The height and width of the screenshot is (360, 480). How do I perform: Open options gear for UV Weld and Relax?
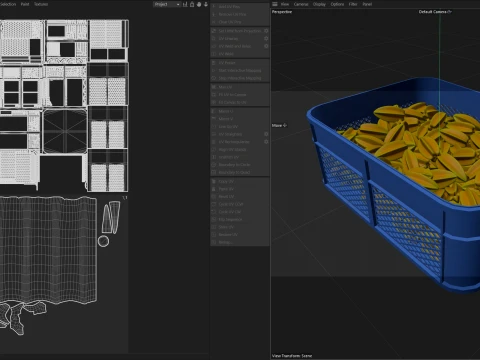(266, 46)
